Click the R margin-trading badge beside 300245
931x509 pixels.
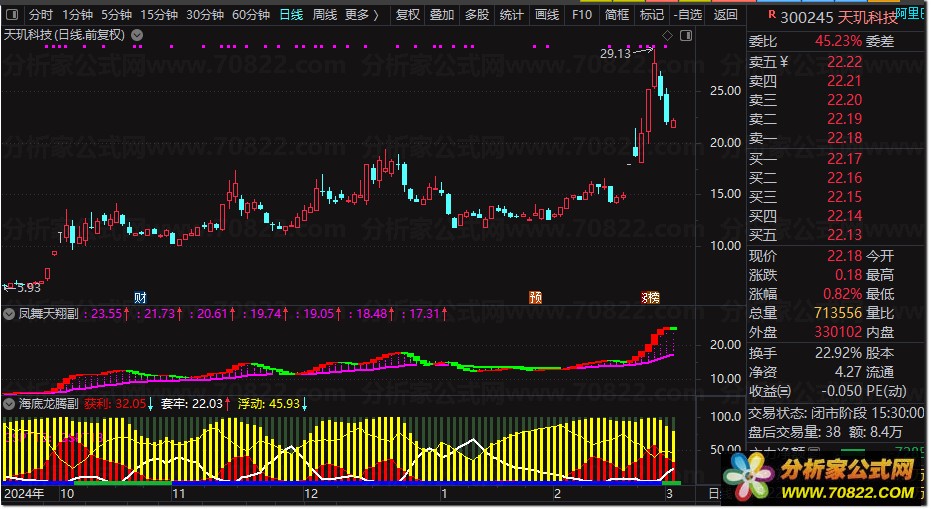[x=771, y=14]
